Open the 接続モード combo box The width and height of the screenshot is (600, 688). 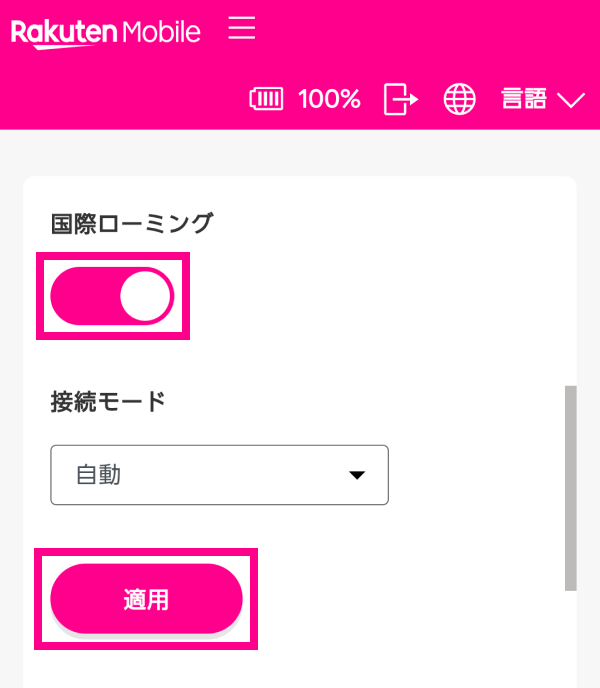[219, 475]
